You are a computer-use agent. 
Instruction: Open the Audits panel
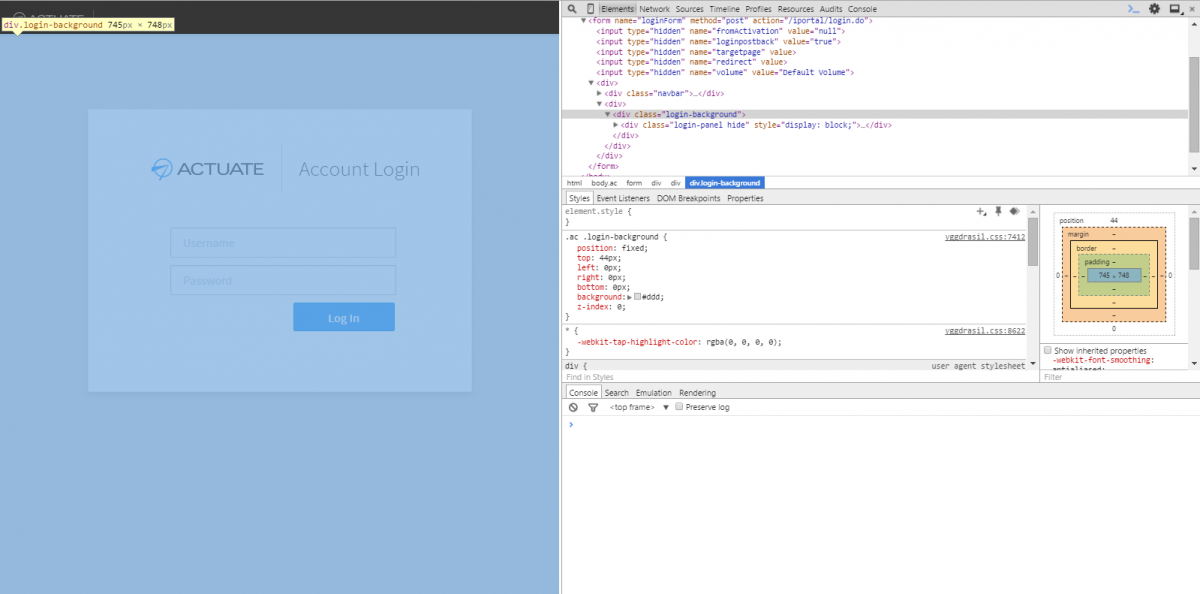831,8
